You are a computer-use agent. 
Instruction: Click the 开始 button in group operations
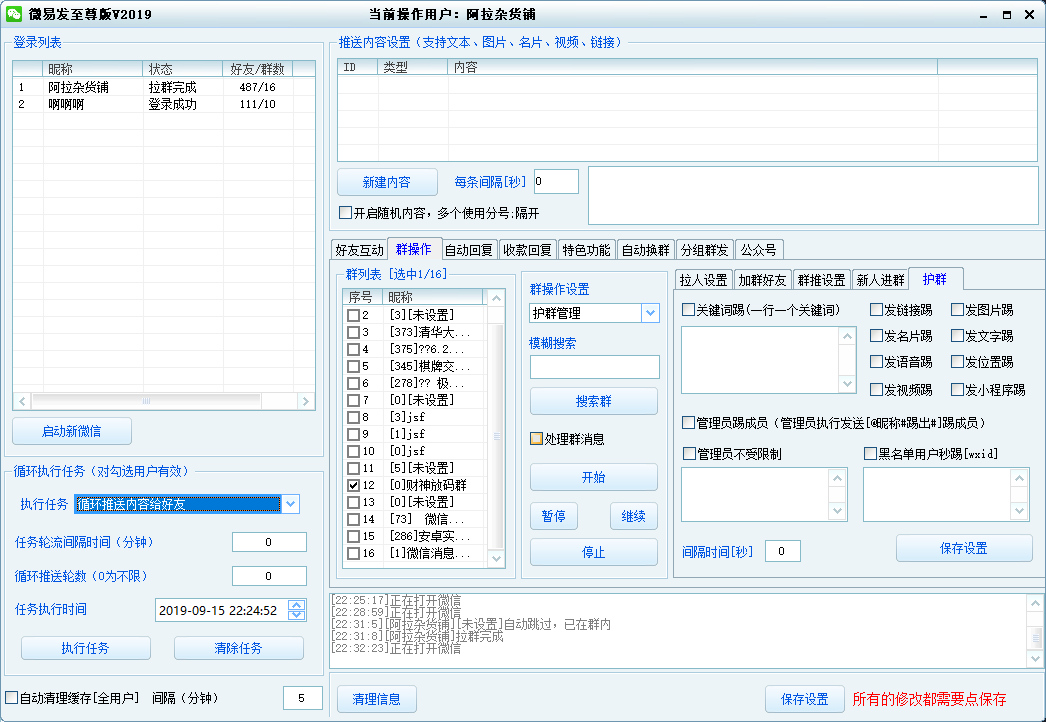pyautogui.click(x=594, y=477)
